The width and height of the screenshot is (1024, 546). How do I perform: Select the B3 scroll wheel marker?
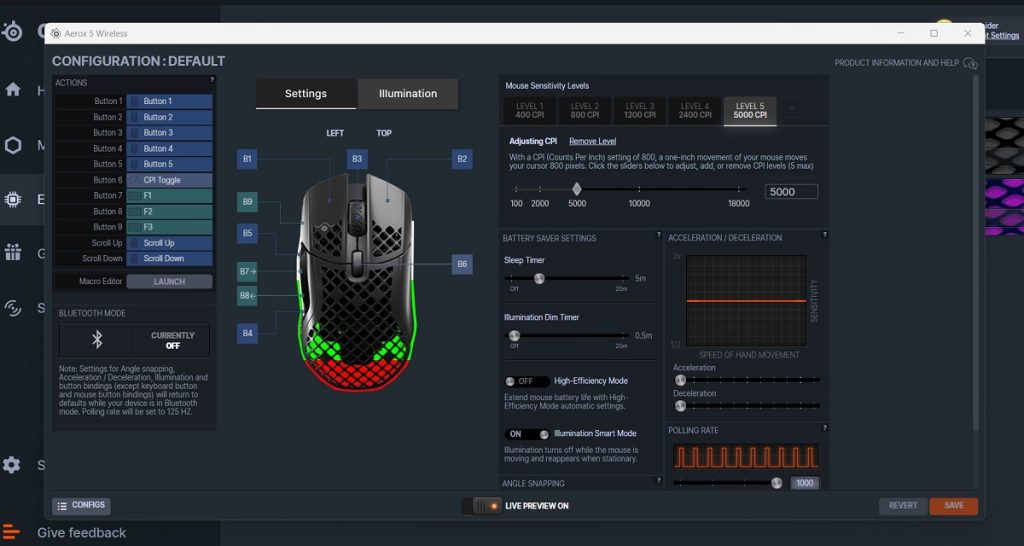click(x=357, y=159)
